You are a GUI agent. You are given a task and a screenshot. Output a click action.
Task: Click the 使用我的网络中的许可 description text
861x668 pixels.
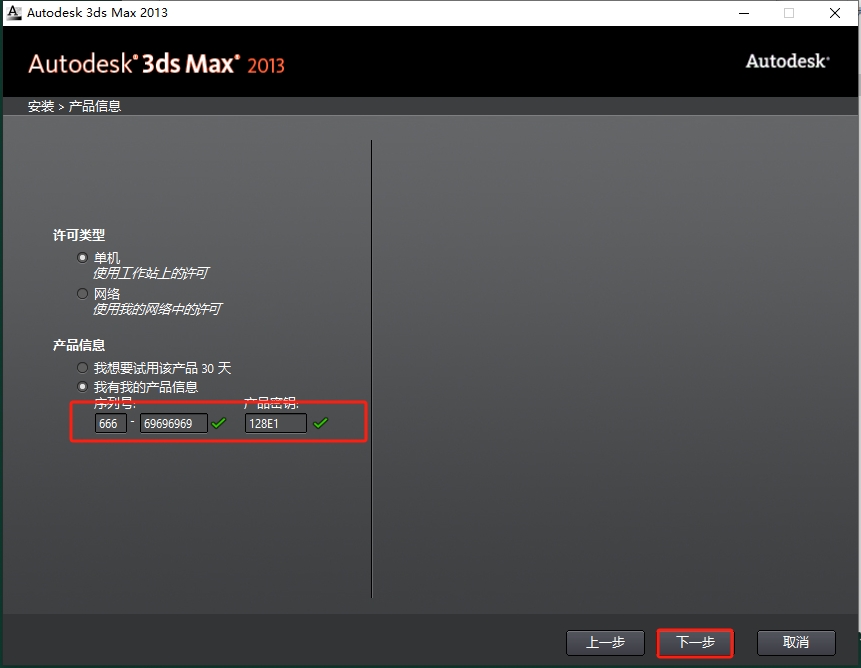pyautogui.click(x=157, y=309)
